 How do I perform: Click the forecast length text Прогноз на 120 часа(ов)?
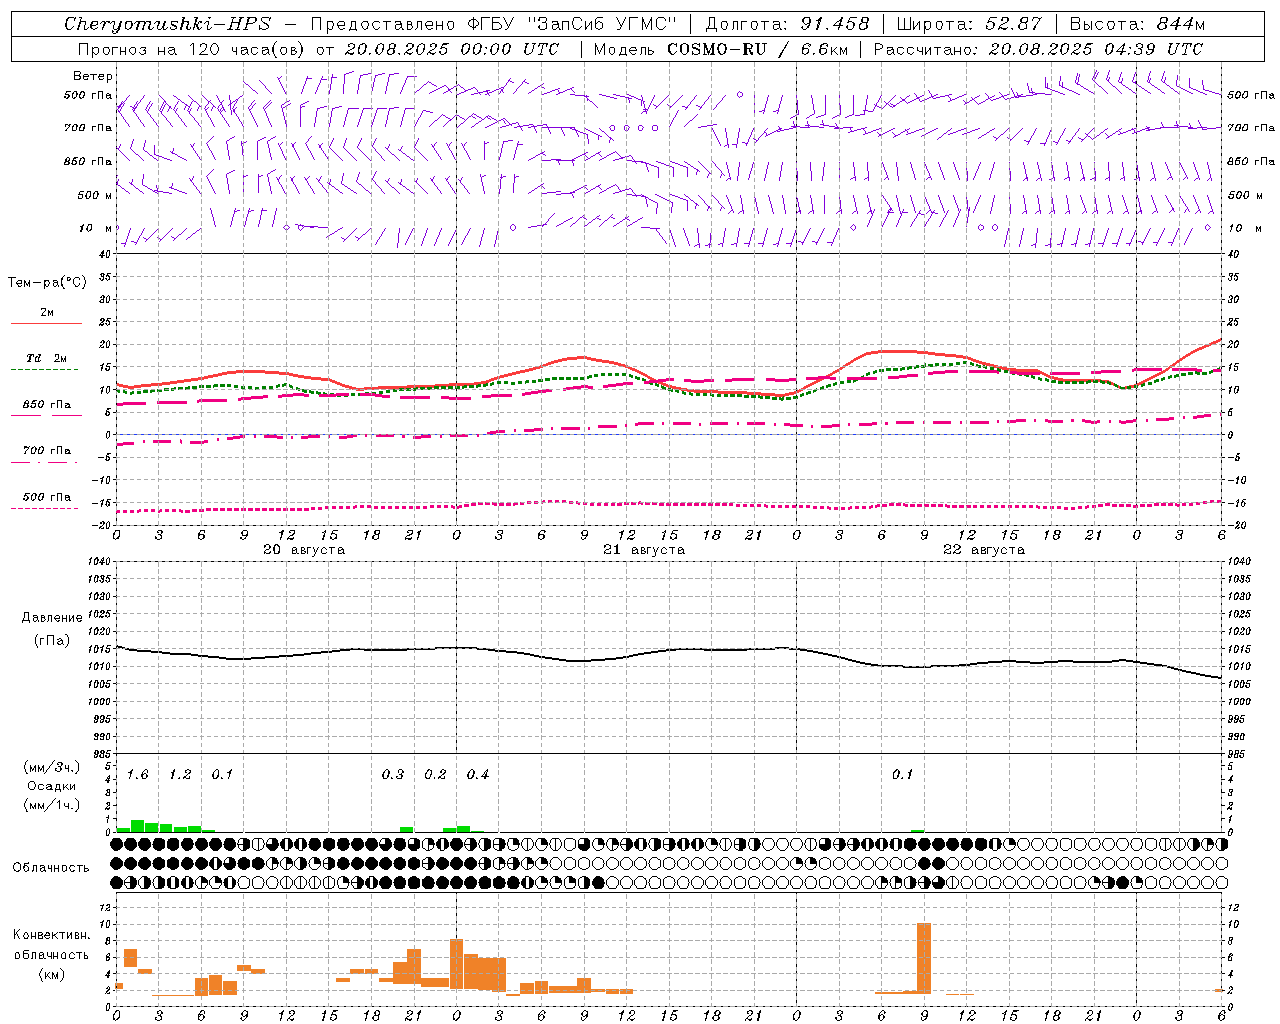[192, 49]
